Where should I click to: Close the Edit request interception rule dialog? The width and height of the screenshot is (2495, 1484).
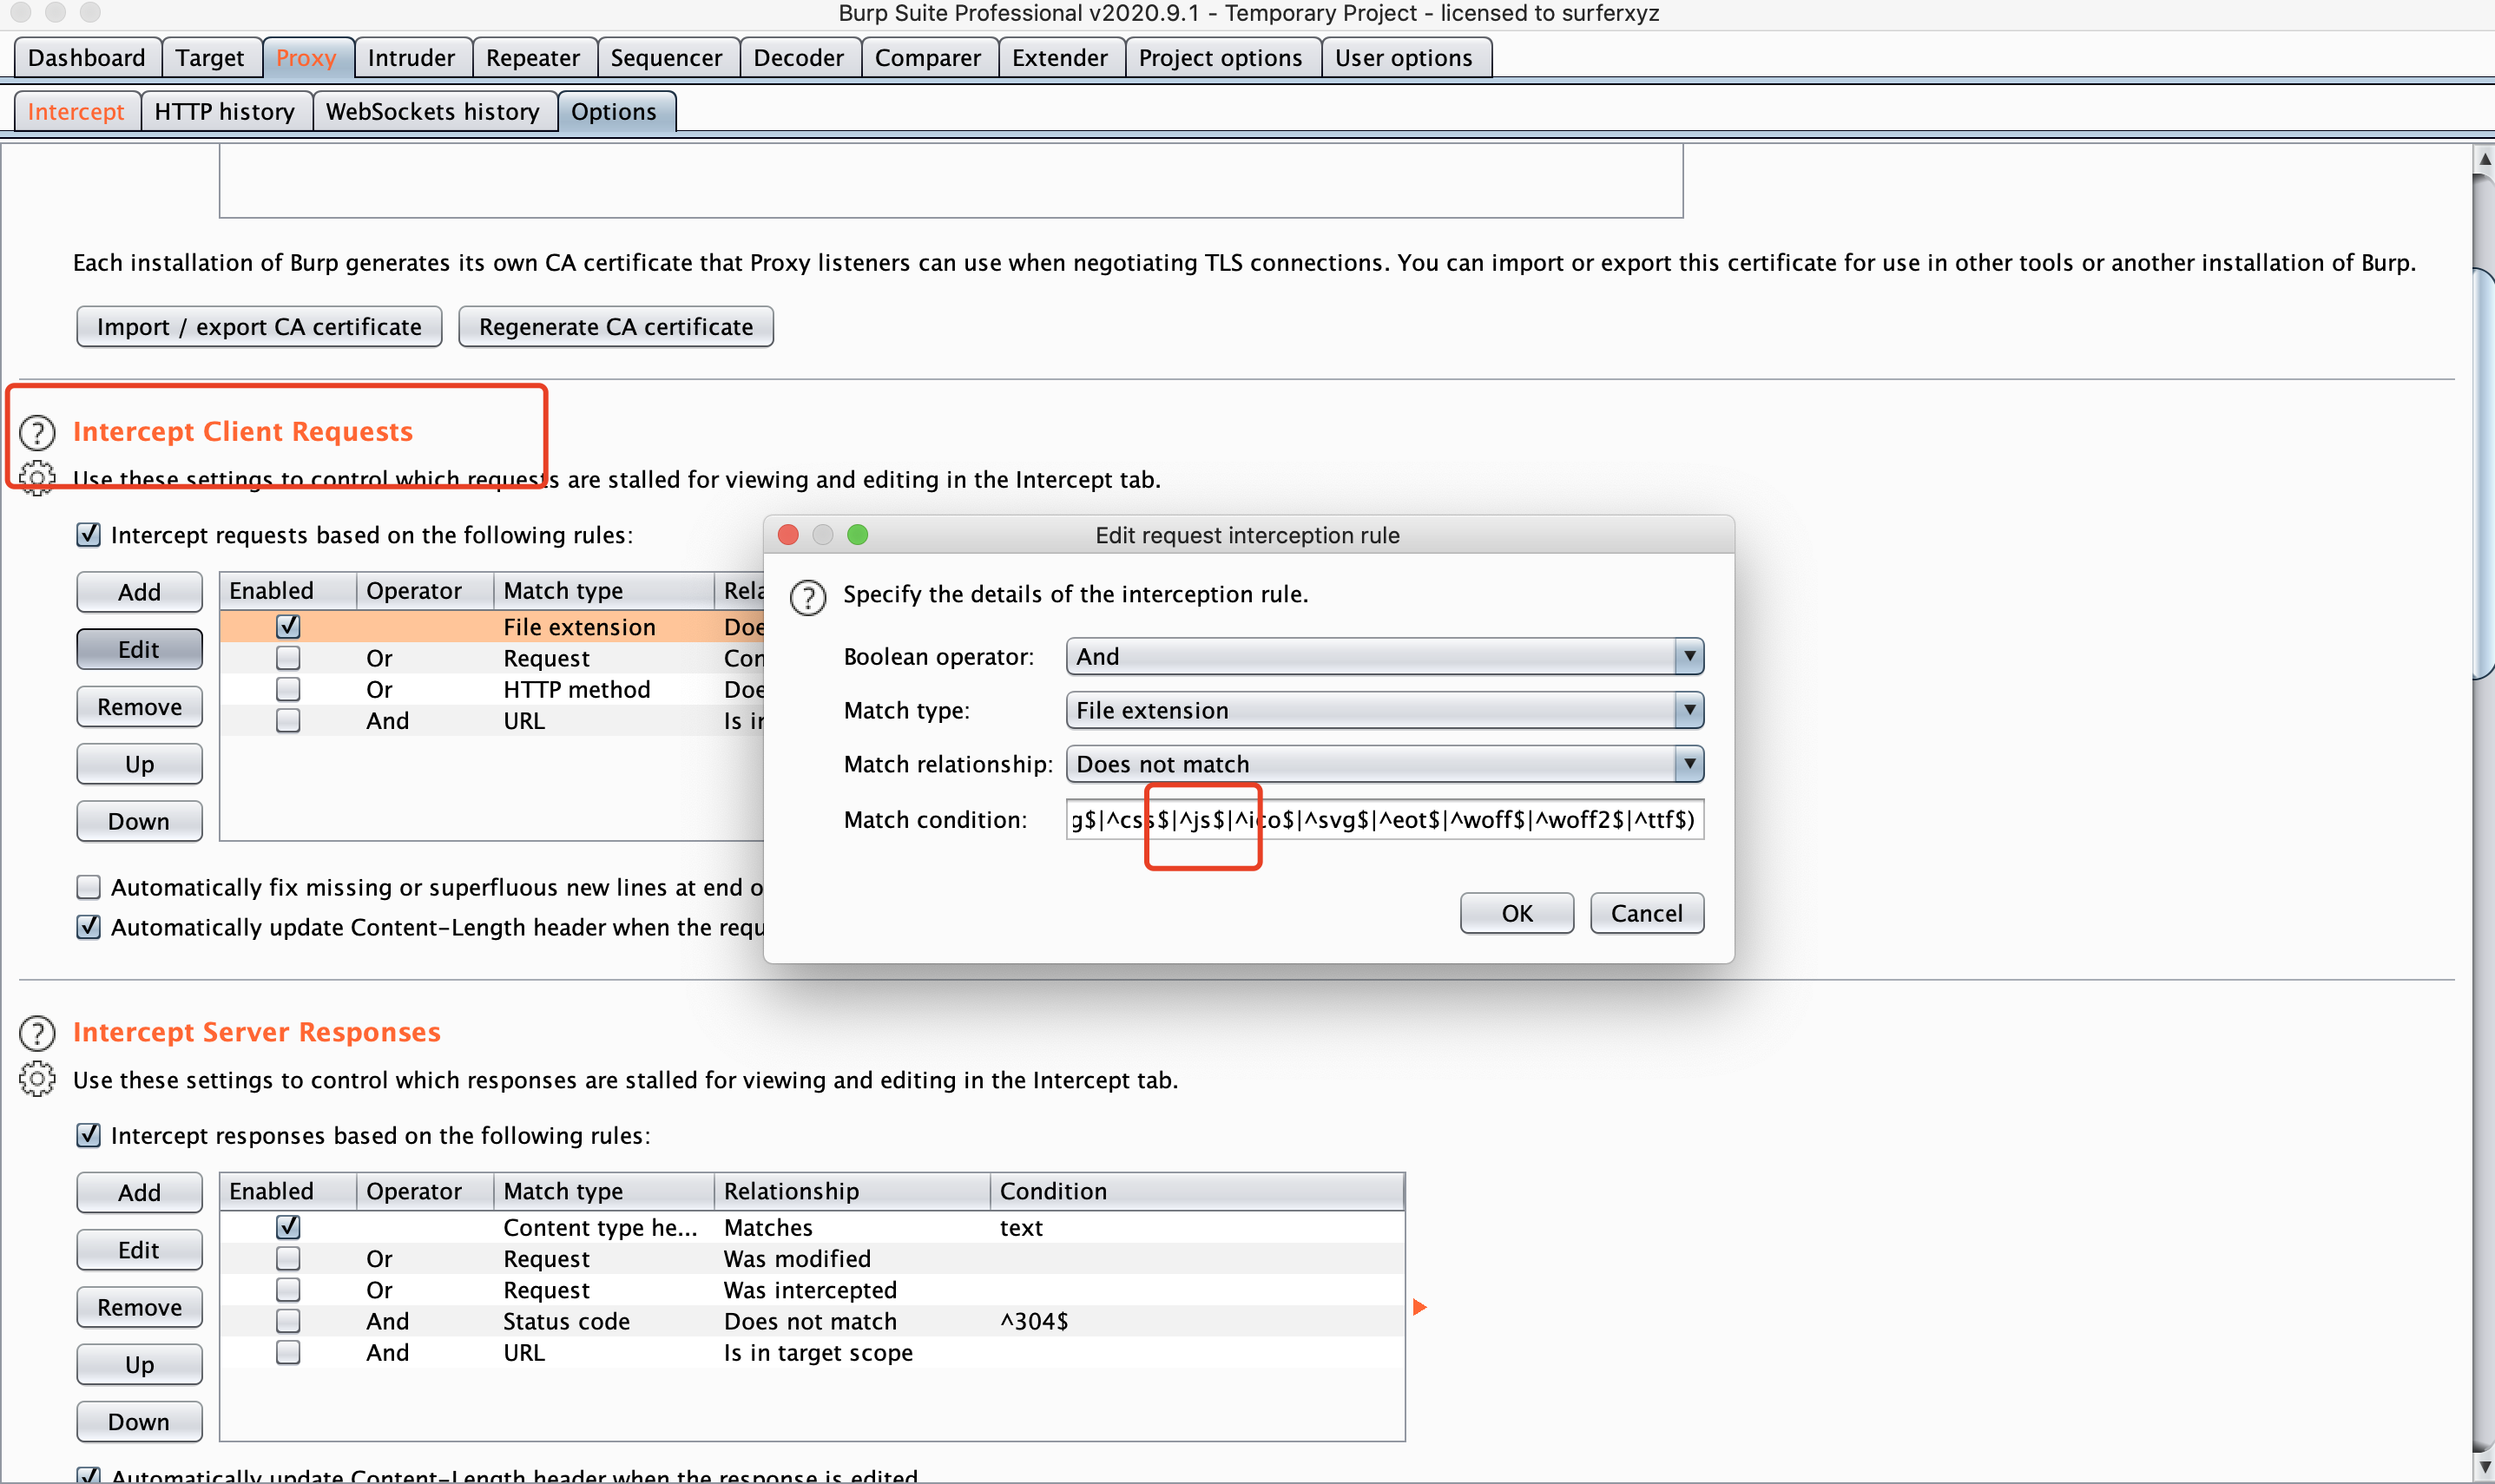coord(788,535)
